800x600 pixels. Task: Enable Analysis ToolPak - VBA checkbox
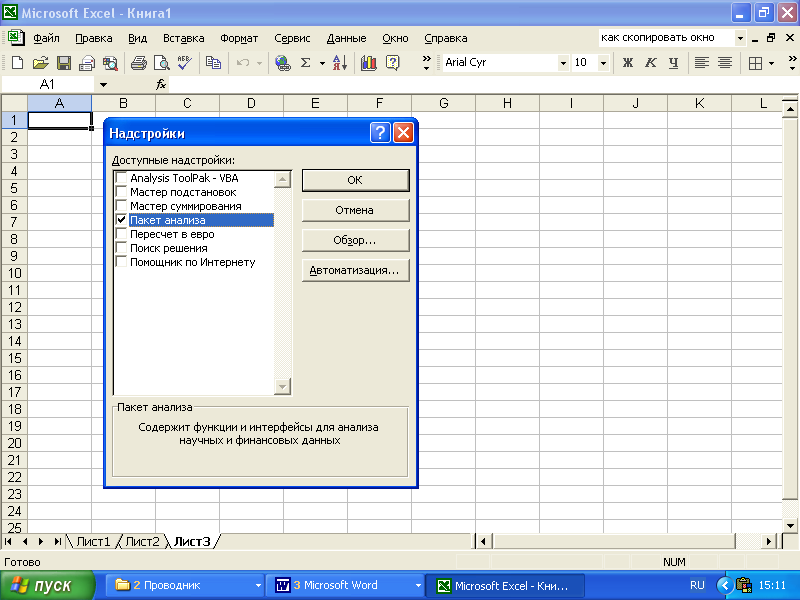121,178
